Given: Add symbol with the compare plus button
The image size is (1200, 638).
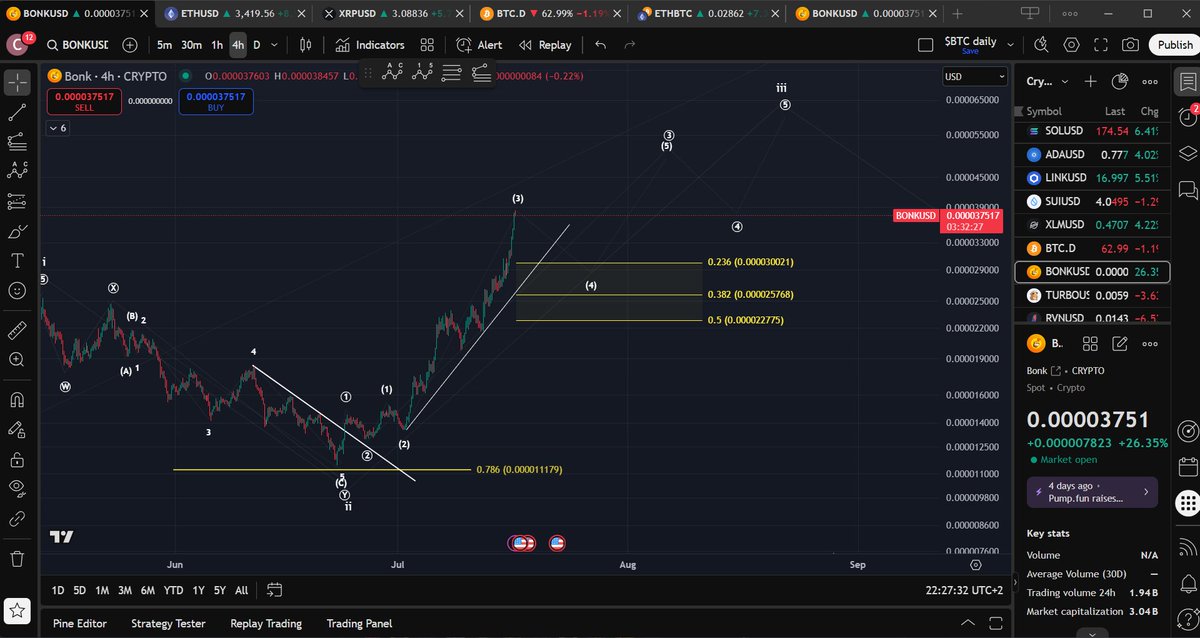Looking at the screenshot, I should point(131,45).
